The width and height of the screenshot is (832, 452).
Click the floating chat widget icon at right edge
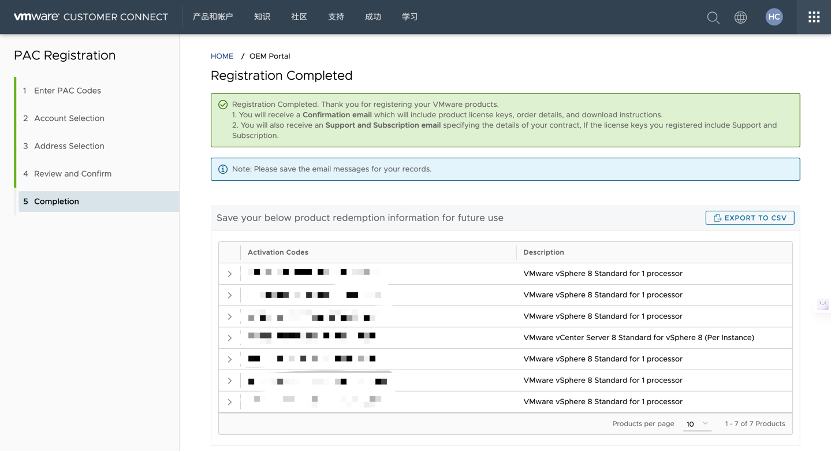pos(823,305)
